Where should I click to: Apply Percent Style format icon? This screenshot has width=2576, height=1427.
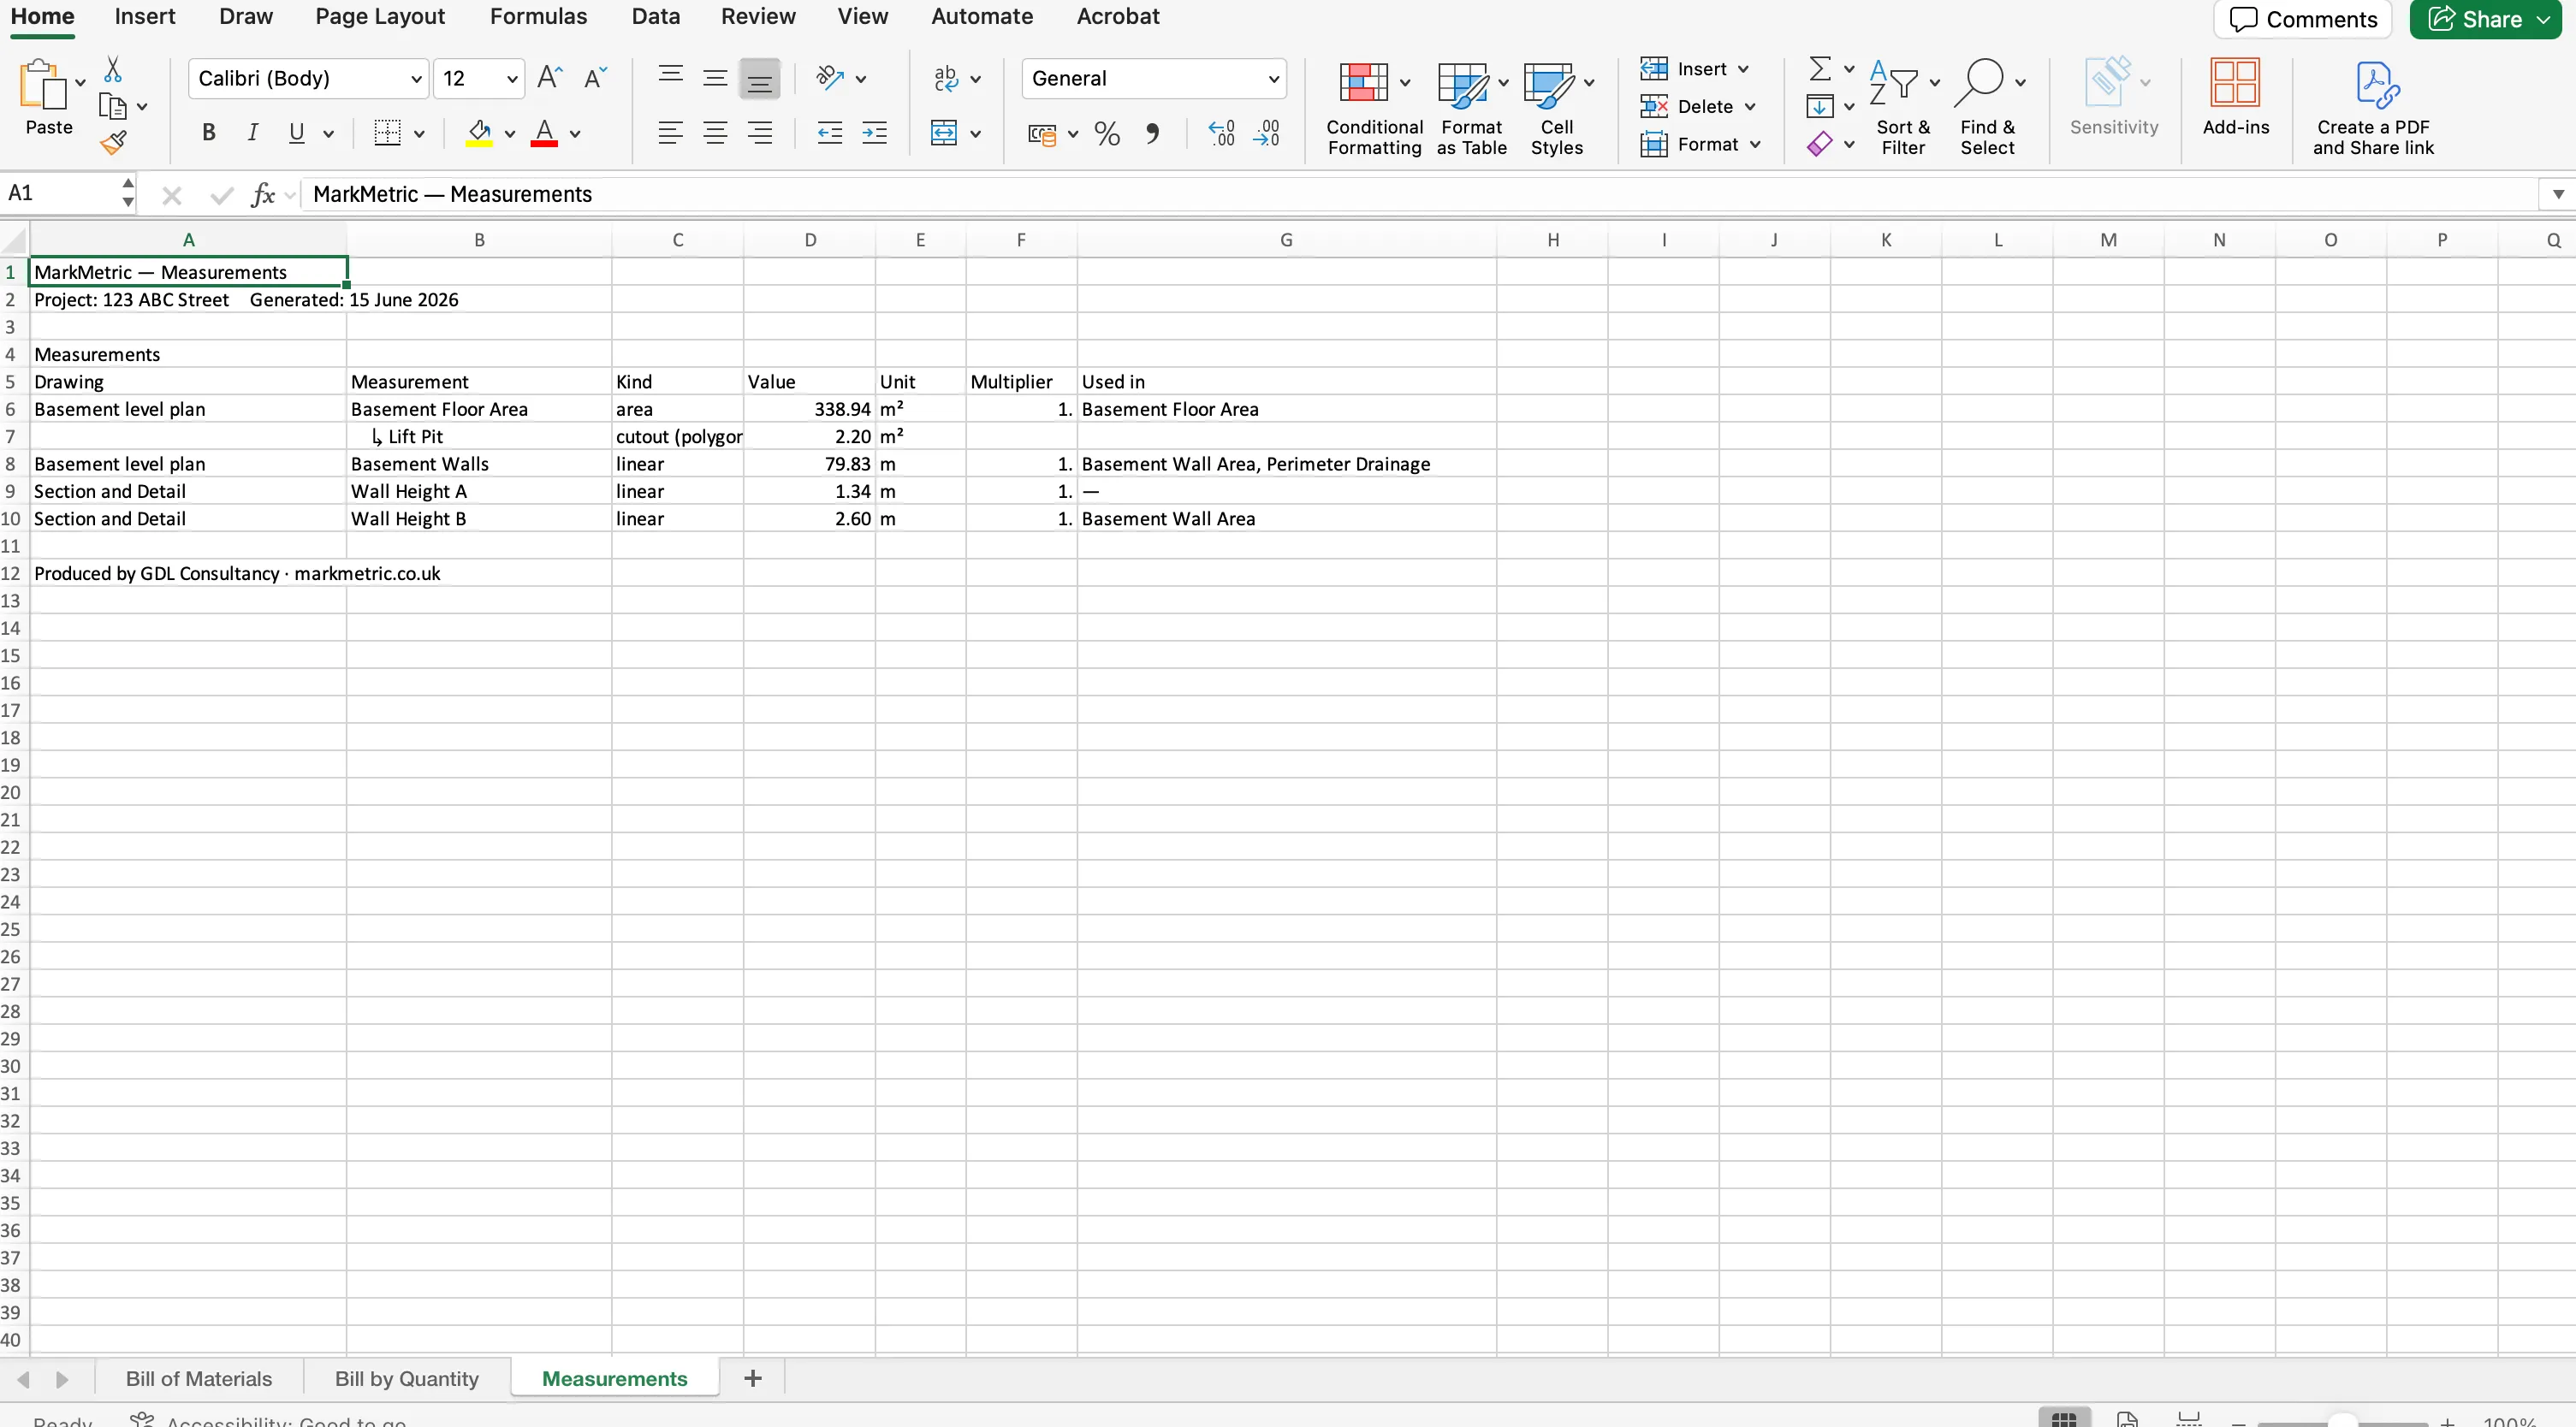1107,133
